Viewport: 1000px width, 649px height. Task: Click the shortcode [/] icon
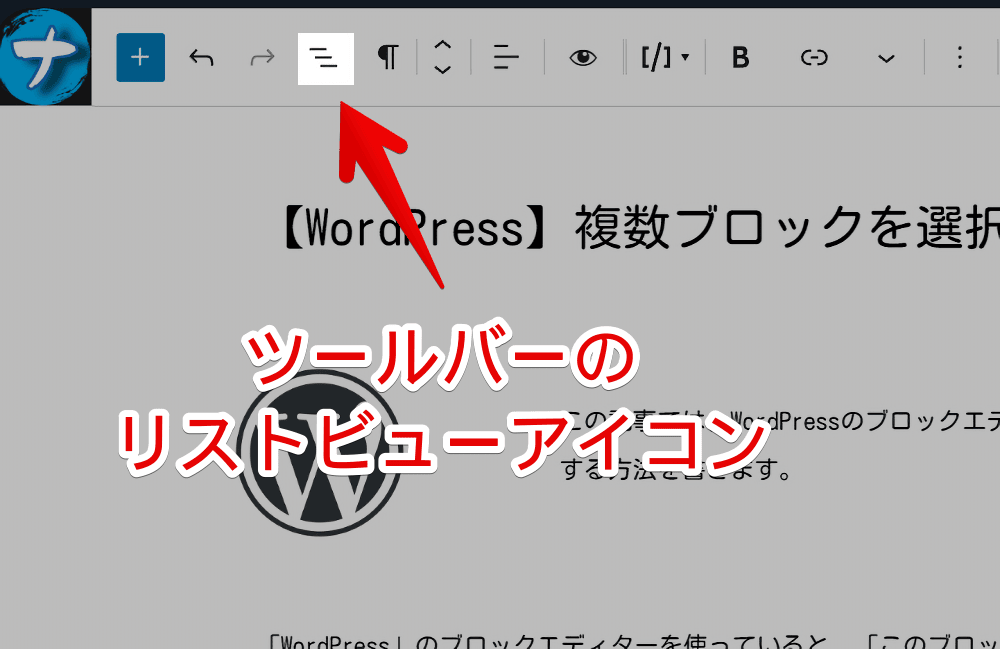pos(657,57)
